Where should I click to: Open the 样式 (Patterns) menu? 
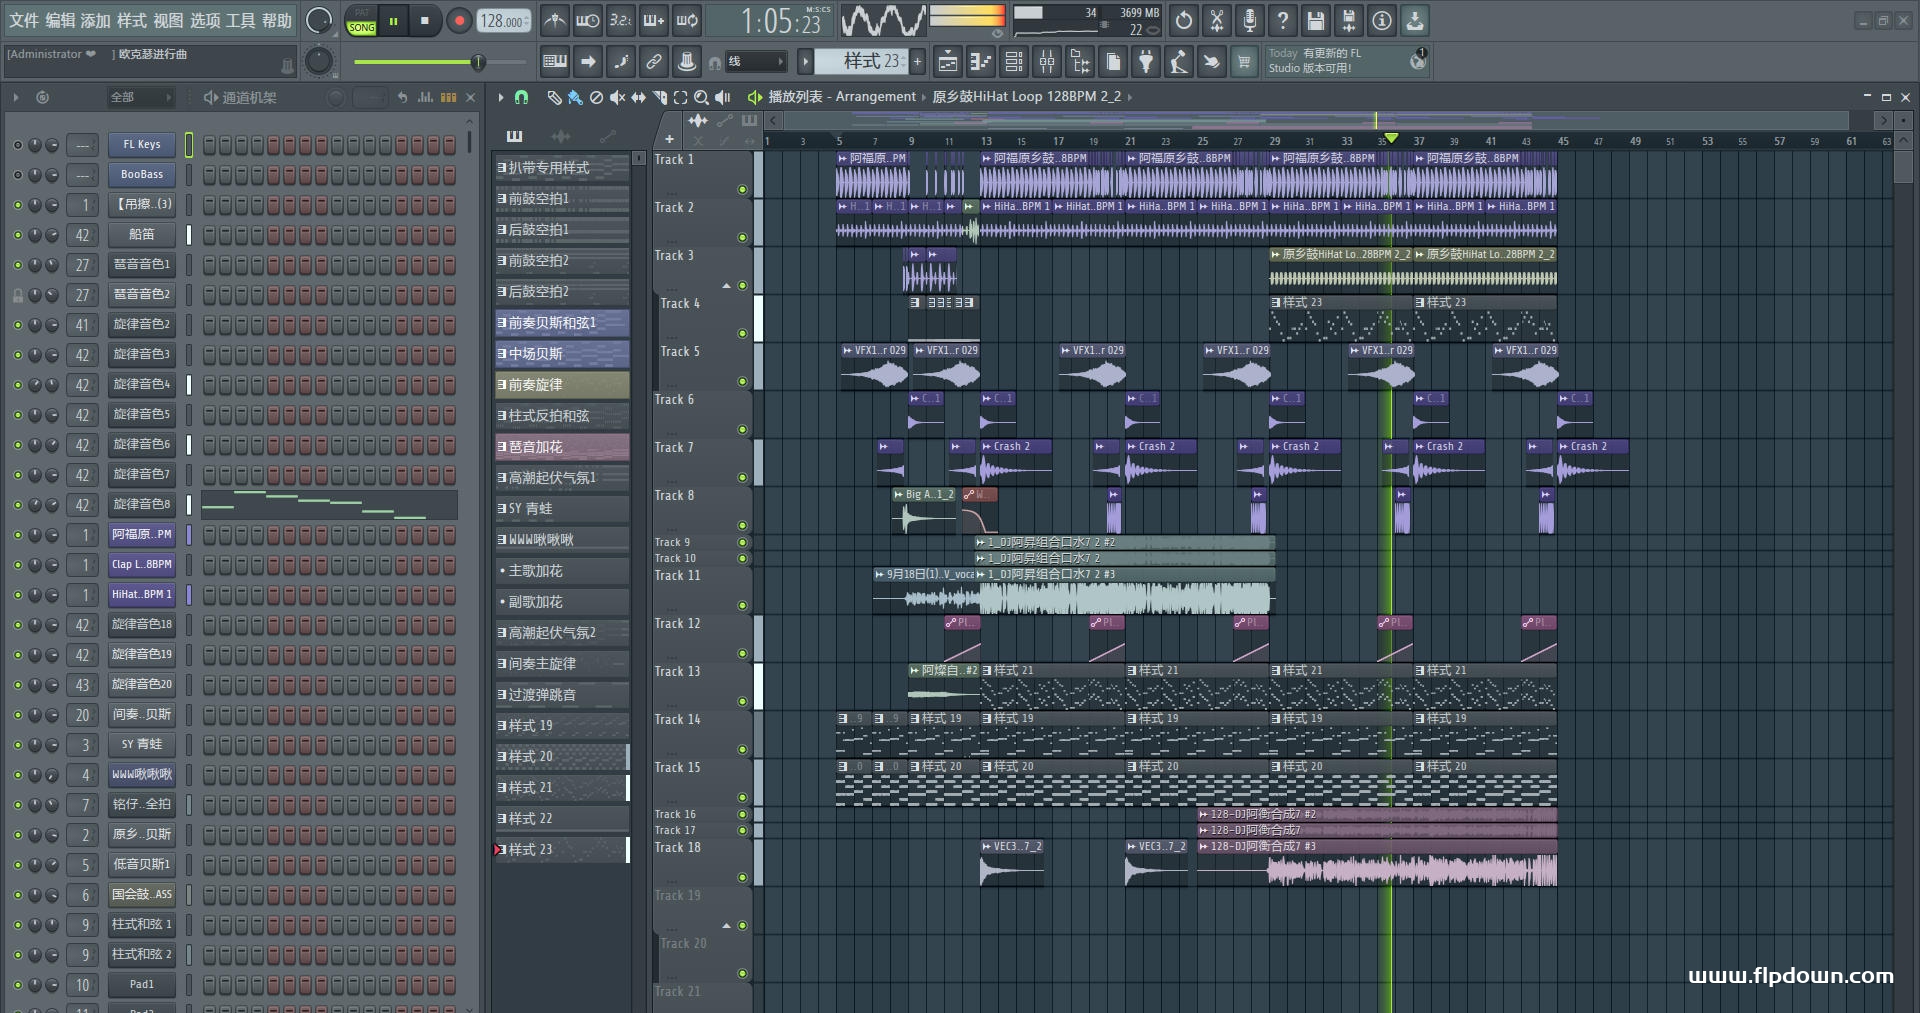(132, 20)
